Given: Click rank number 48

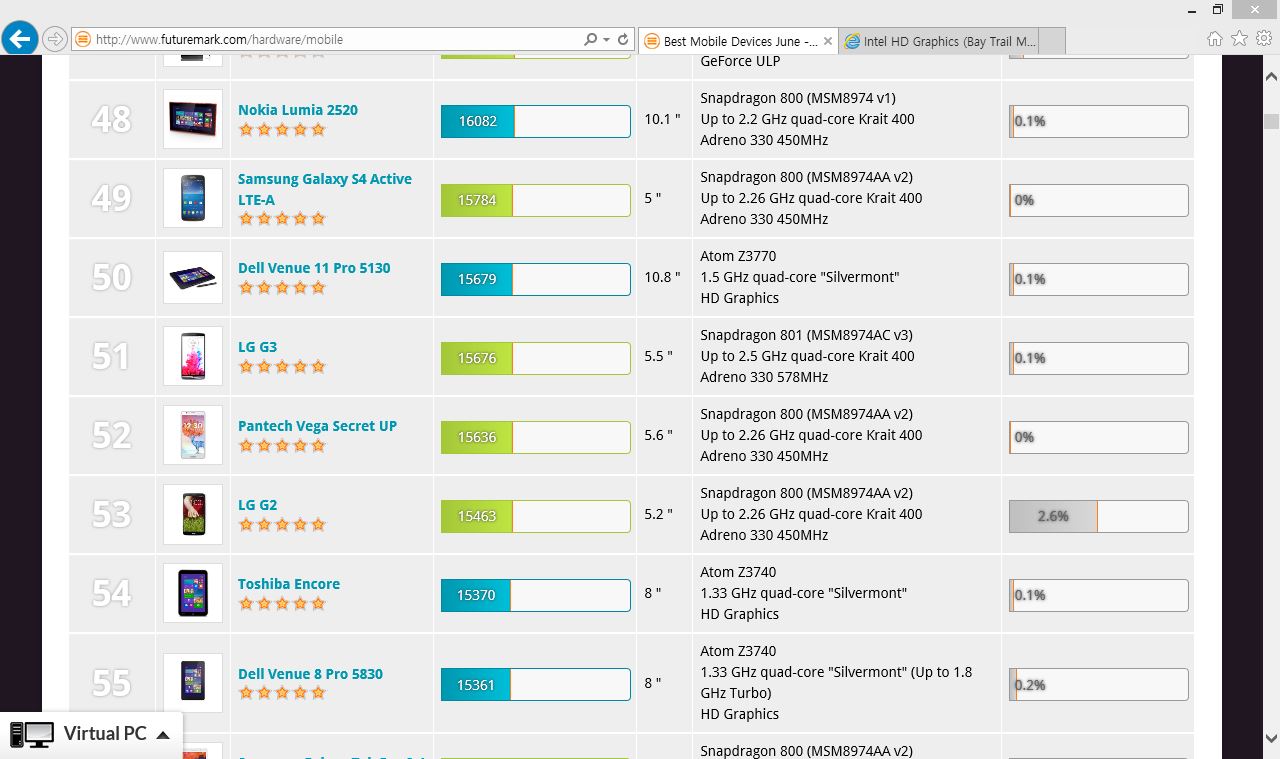Looking at the screenshot, I should 111,119.
